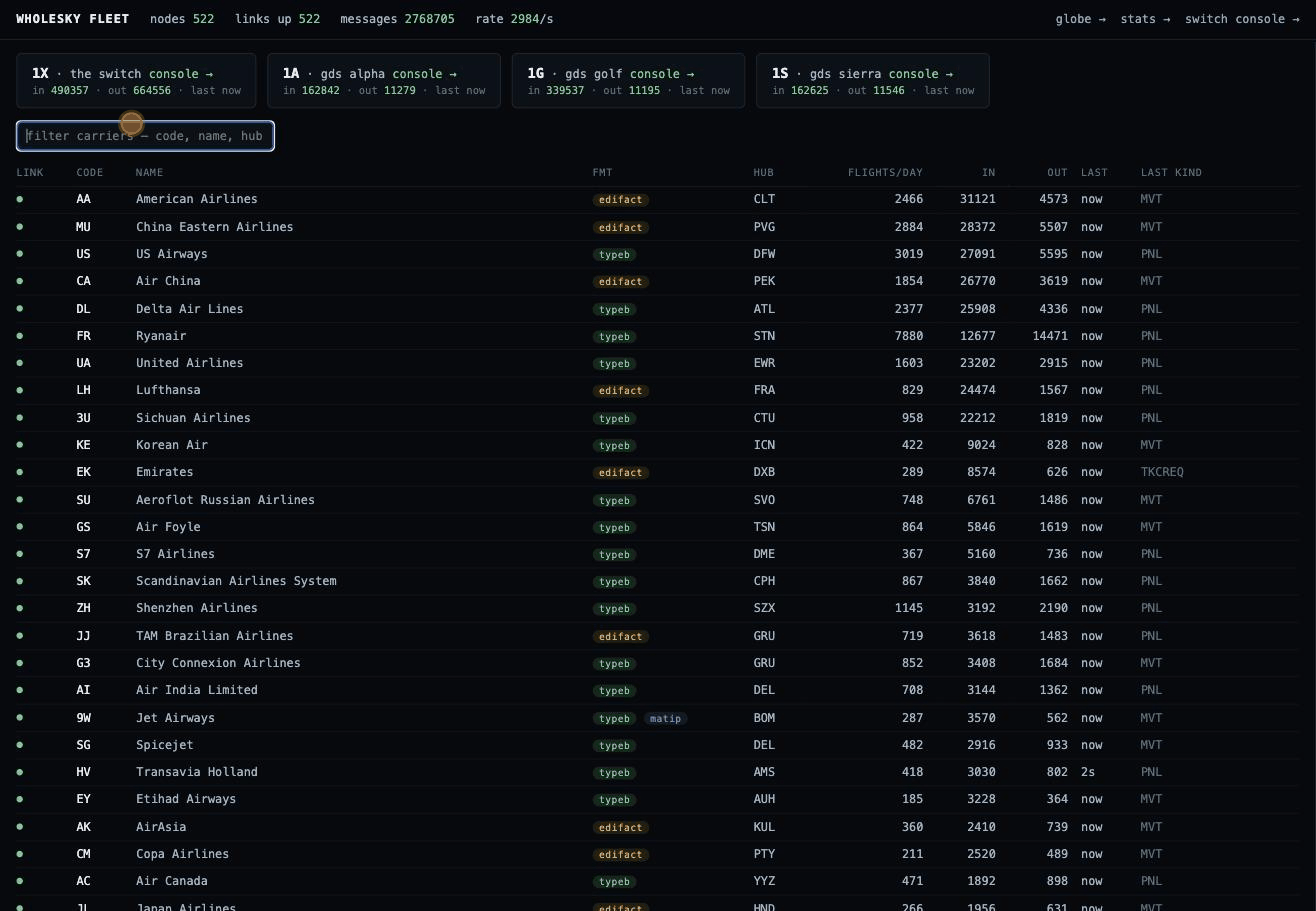Click the CODE column header
This screenshot has width=1316, height=911.
click(x=90, y=173)
